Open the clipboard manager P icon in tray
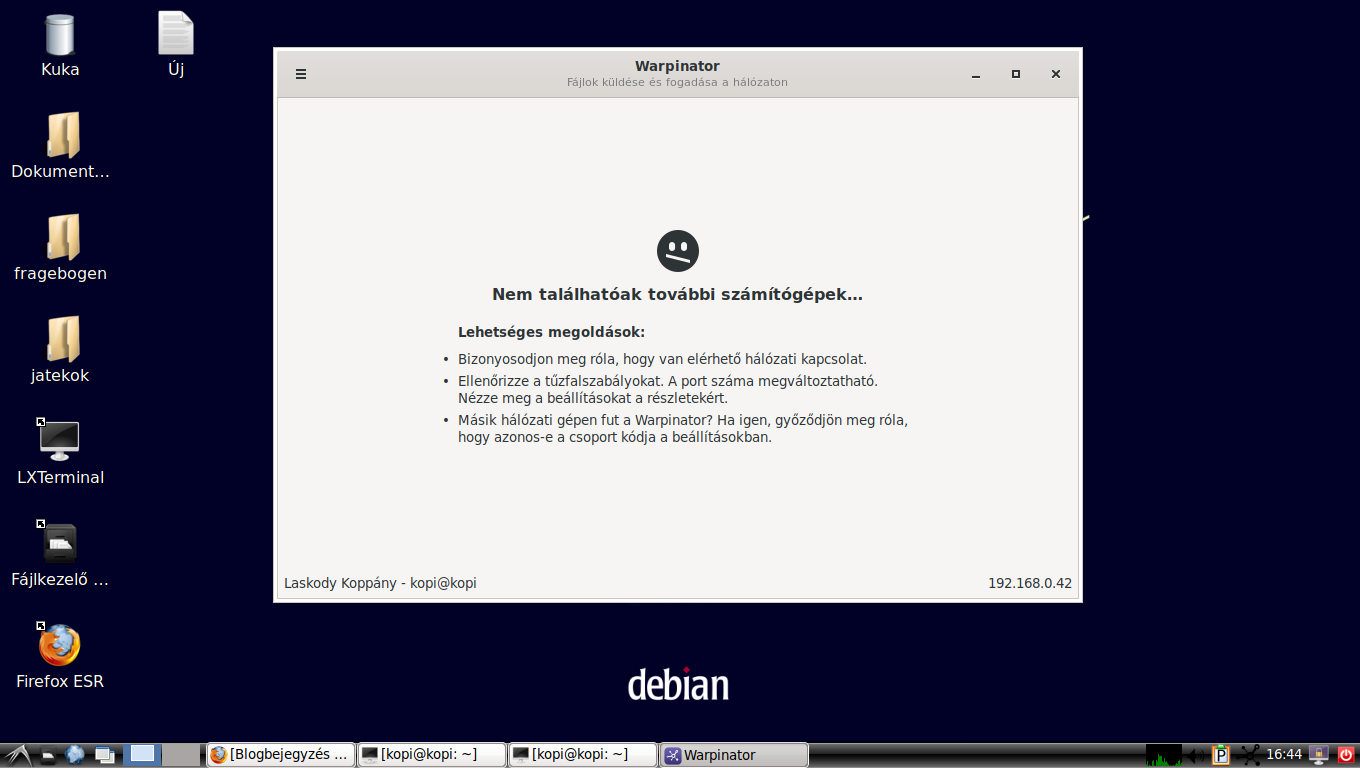Image resolution: width=1360 pixels, height=768 pixels. 1221,755
